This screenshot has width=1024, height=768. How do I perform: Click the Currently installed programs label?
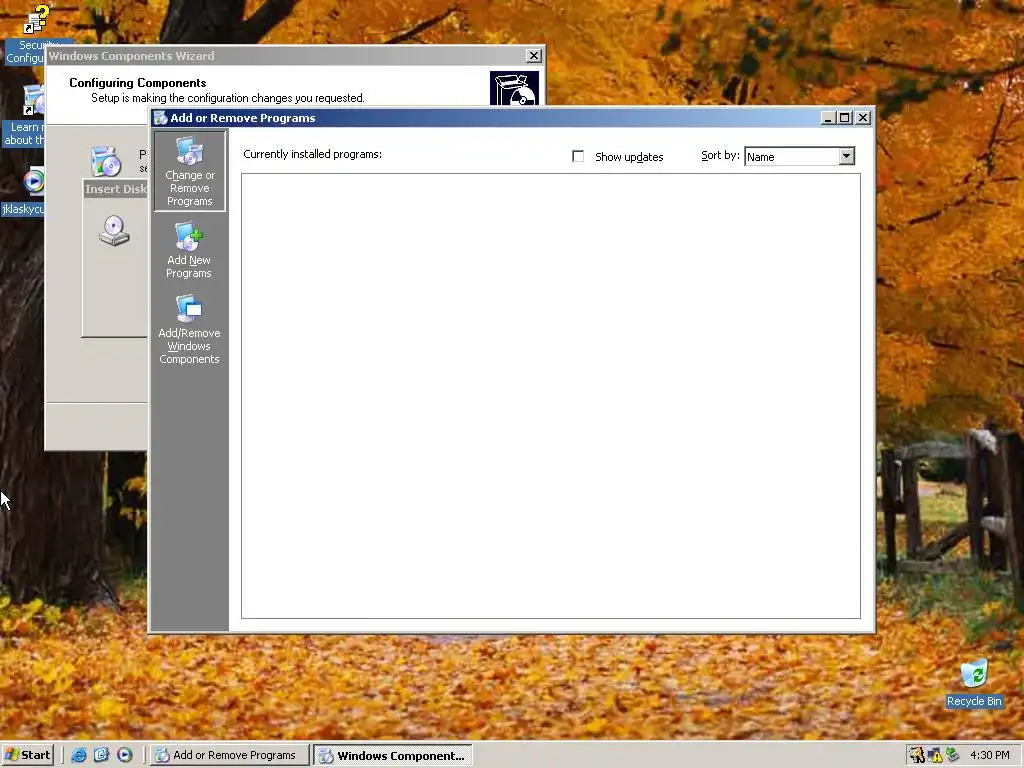click(312, 154)
